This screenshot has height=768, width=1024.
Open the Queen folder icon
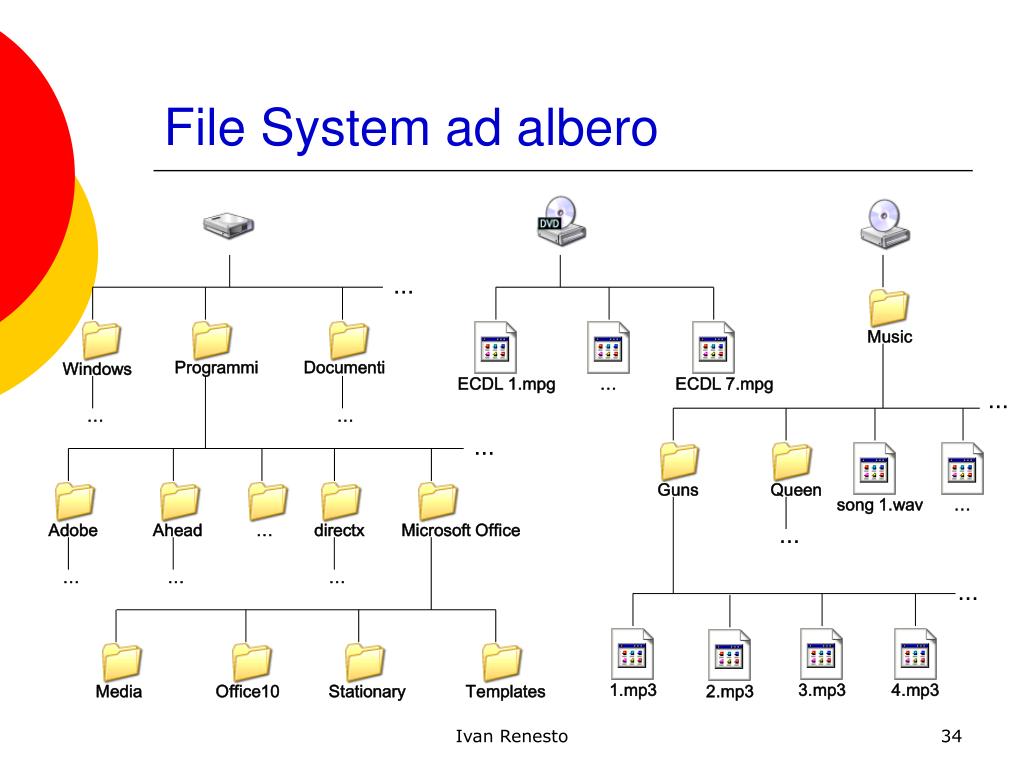tap(792, 461)
